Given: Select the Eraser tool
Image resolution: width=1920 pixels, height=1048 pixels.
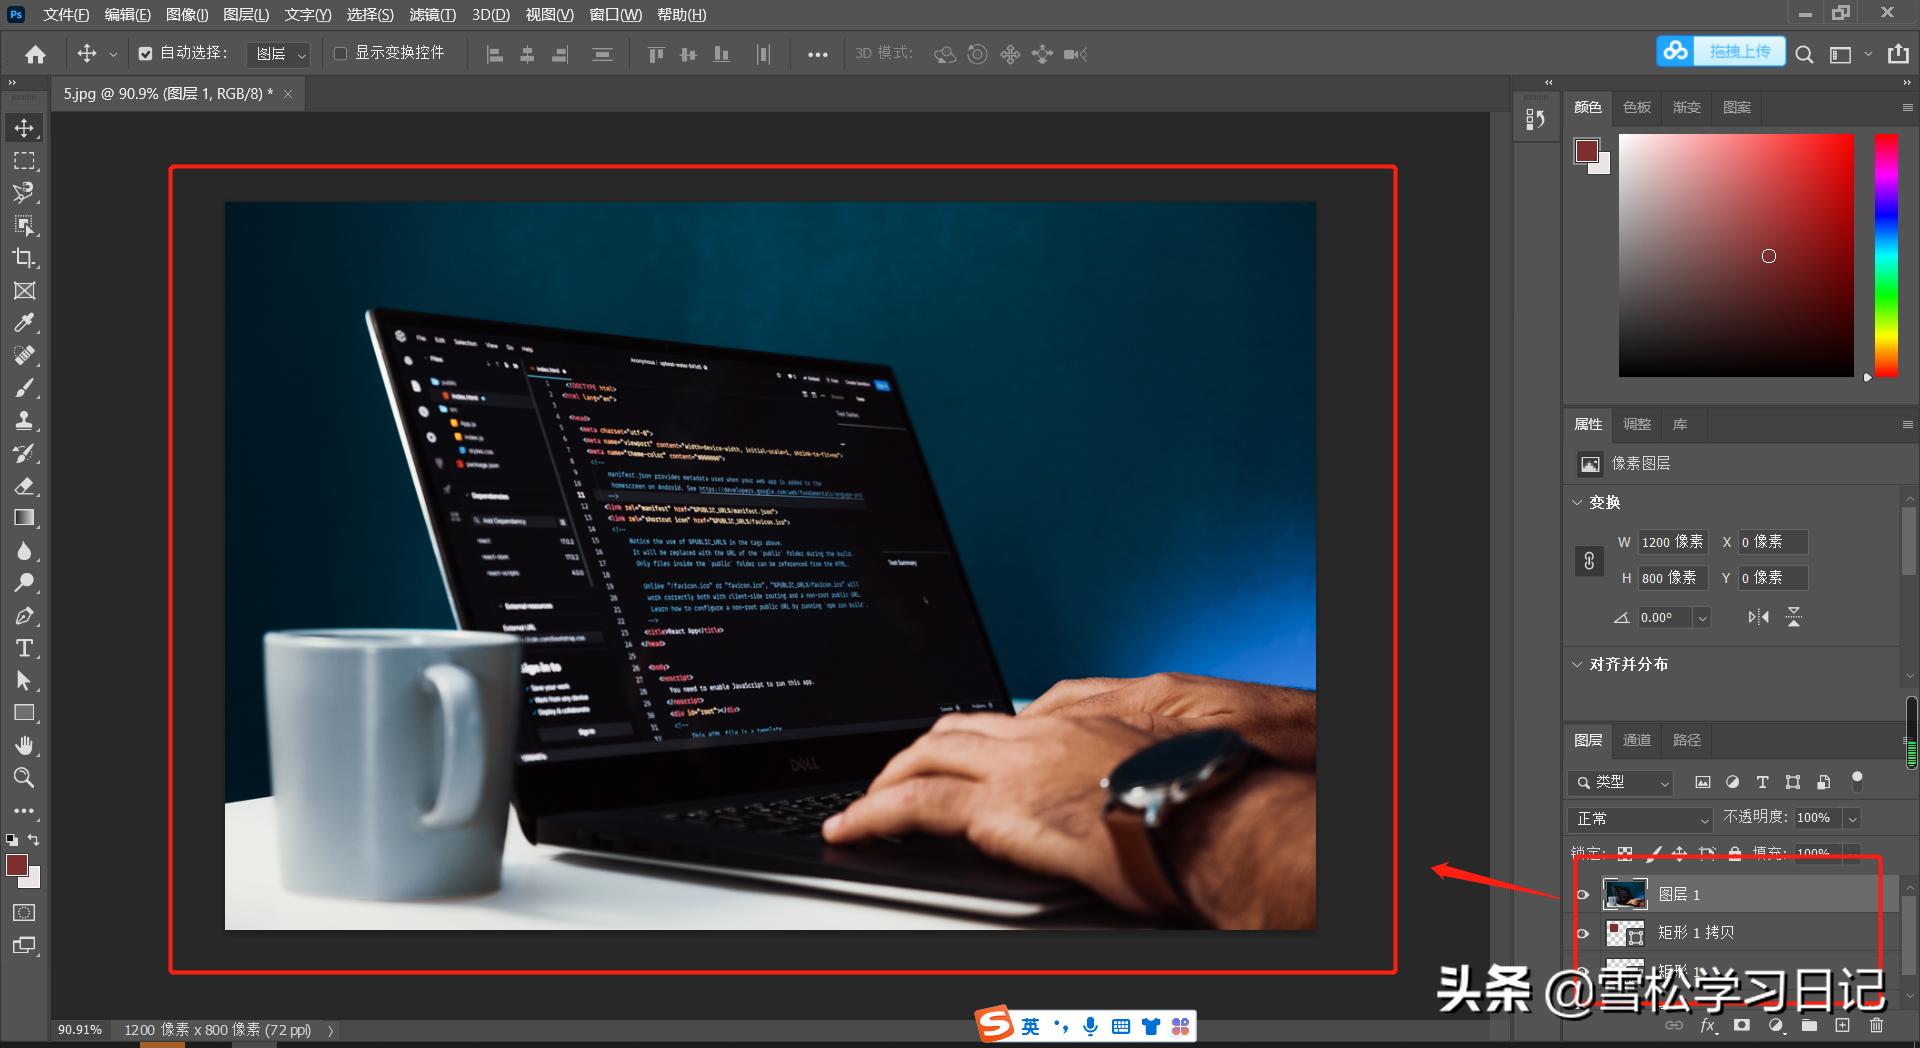Looking at the screenshot, I should pos(24,485).
